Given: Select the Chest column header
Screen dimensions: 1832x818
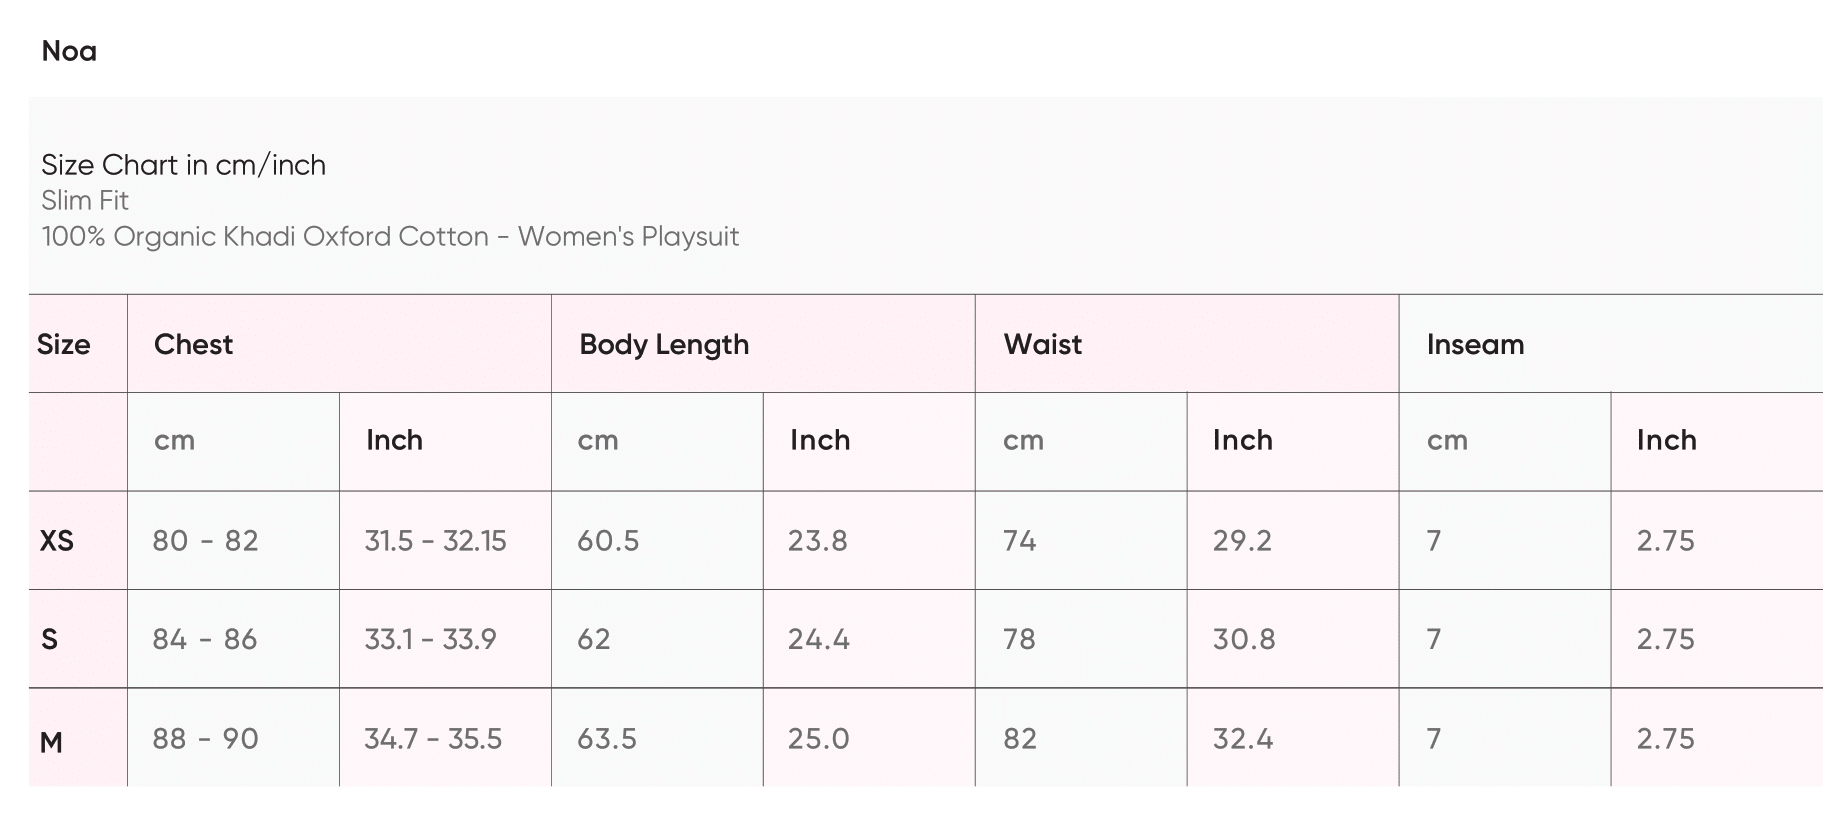Looking at the screenshot, I should 193,345.
